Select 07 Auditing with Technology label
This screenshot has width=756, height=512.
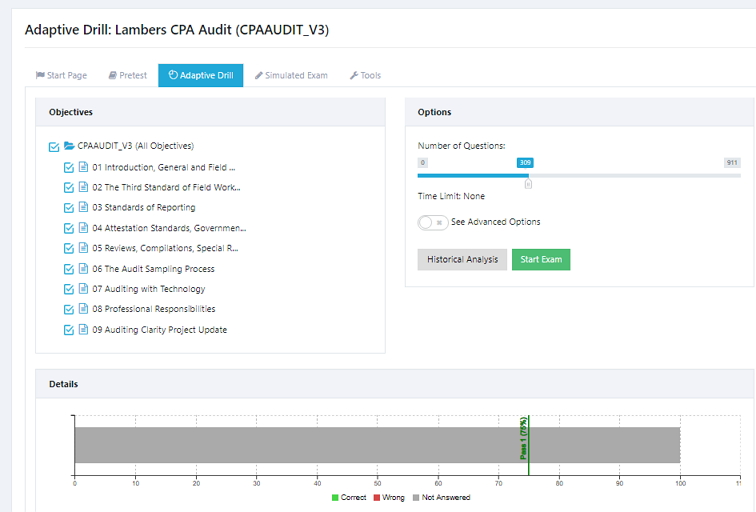pyautogui.click(x=148, y=289)
